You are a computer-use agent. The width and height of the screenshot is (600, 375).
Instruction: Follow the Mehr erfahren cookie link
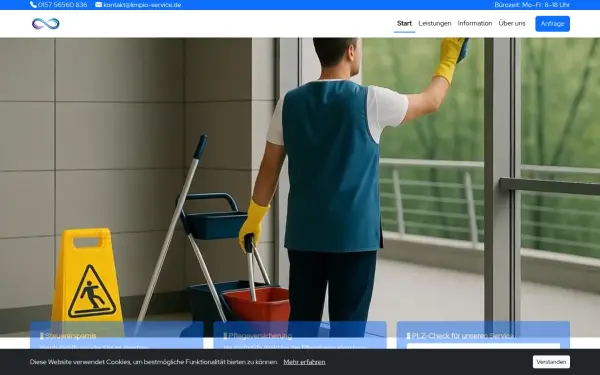point(304,362)
